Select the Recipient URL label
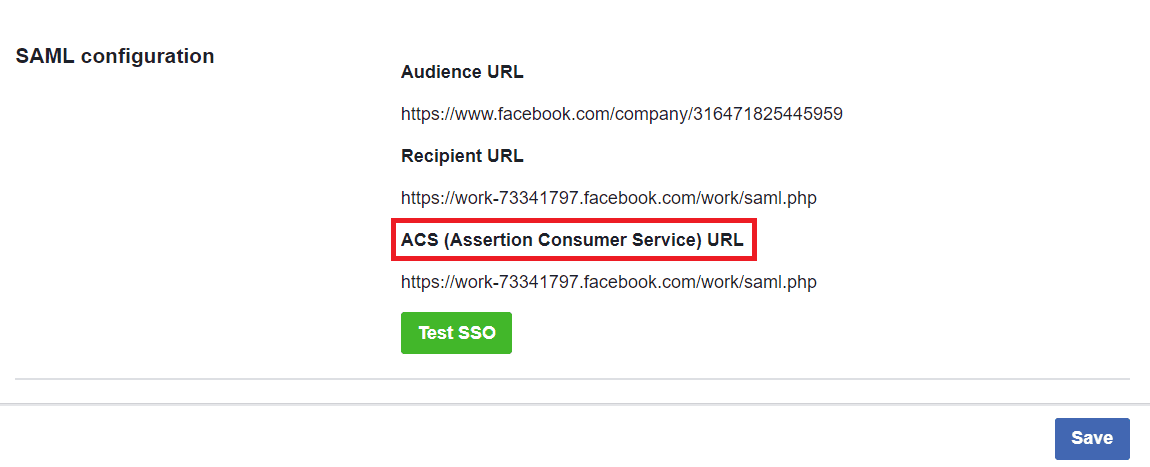 pyautogui.click(x=462, y=156)
